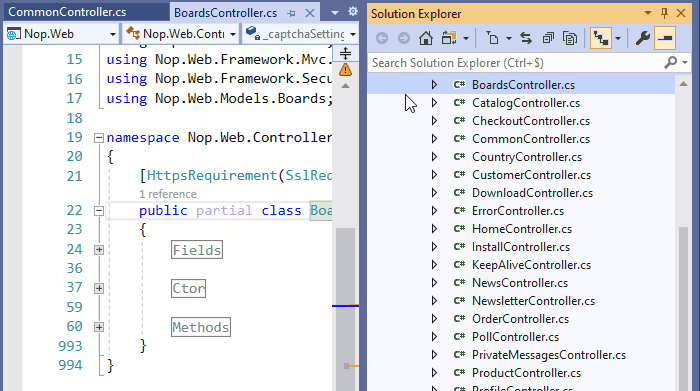Click the collapsed Fields box
700x391 pixels.
tap(197, 250)
